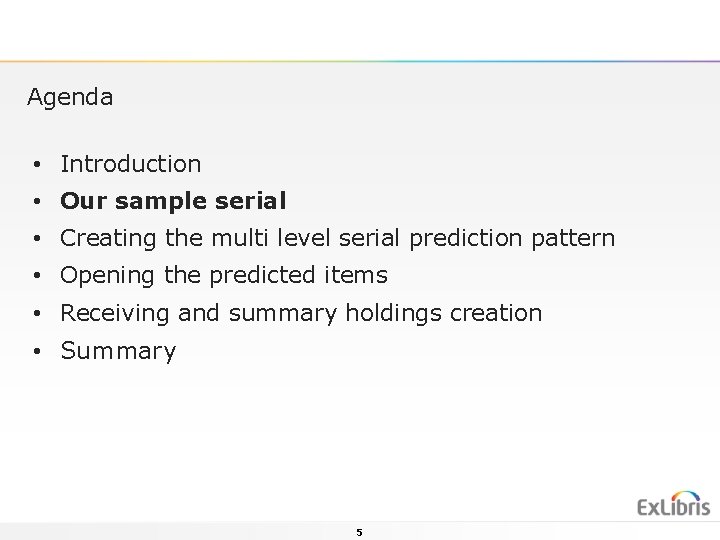The image size is (720, 540).
Task: Click the bullet beside Receiving and summary holdings
Action: point(35,314)
